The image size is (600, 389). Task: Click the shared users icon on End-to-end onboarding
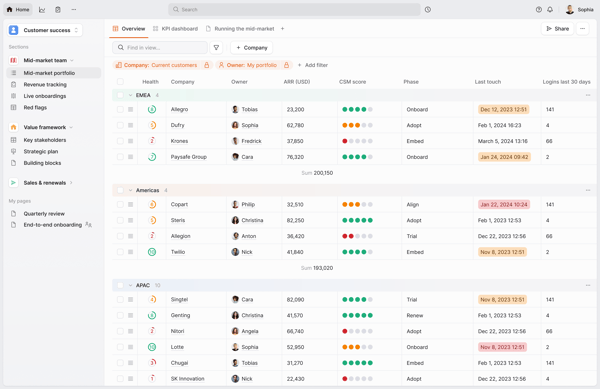point(88,225)
